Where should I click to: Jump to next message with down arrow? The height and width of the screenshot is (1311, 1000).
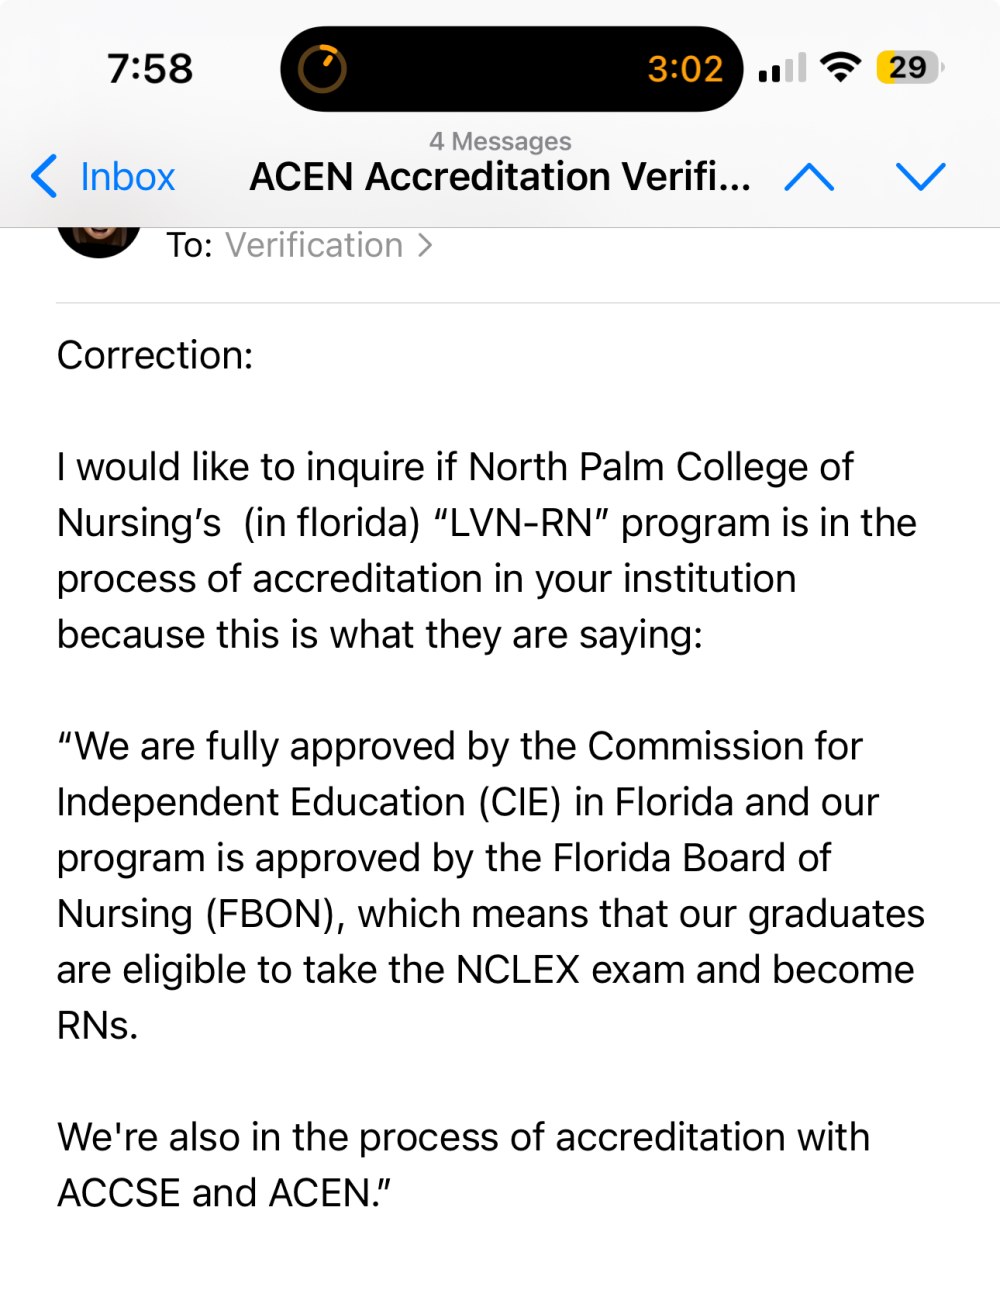(x=921, y=177)
